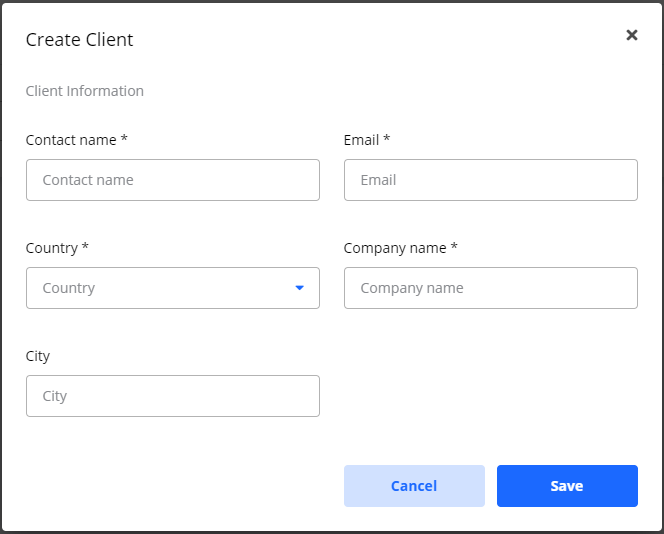Click the Contact name field label
This screenshot has width=664, height=534.
71,140
